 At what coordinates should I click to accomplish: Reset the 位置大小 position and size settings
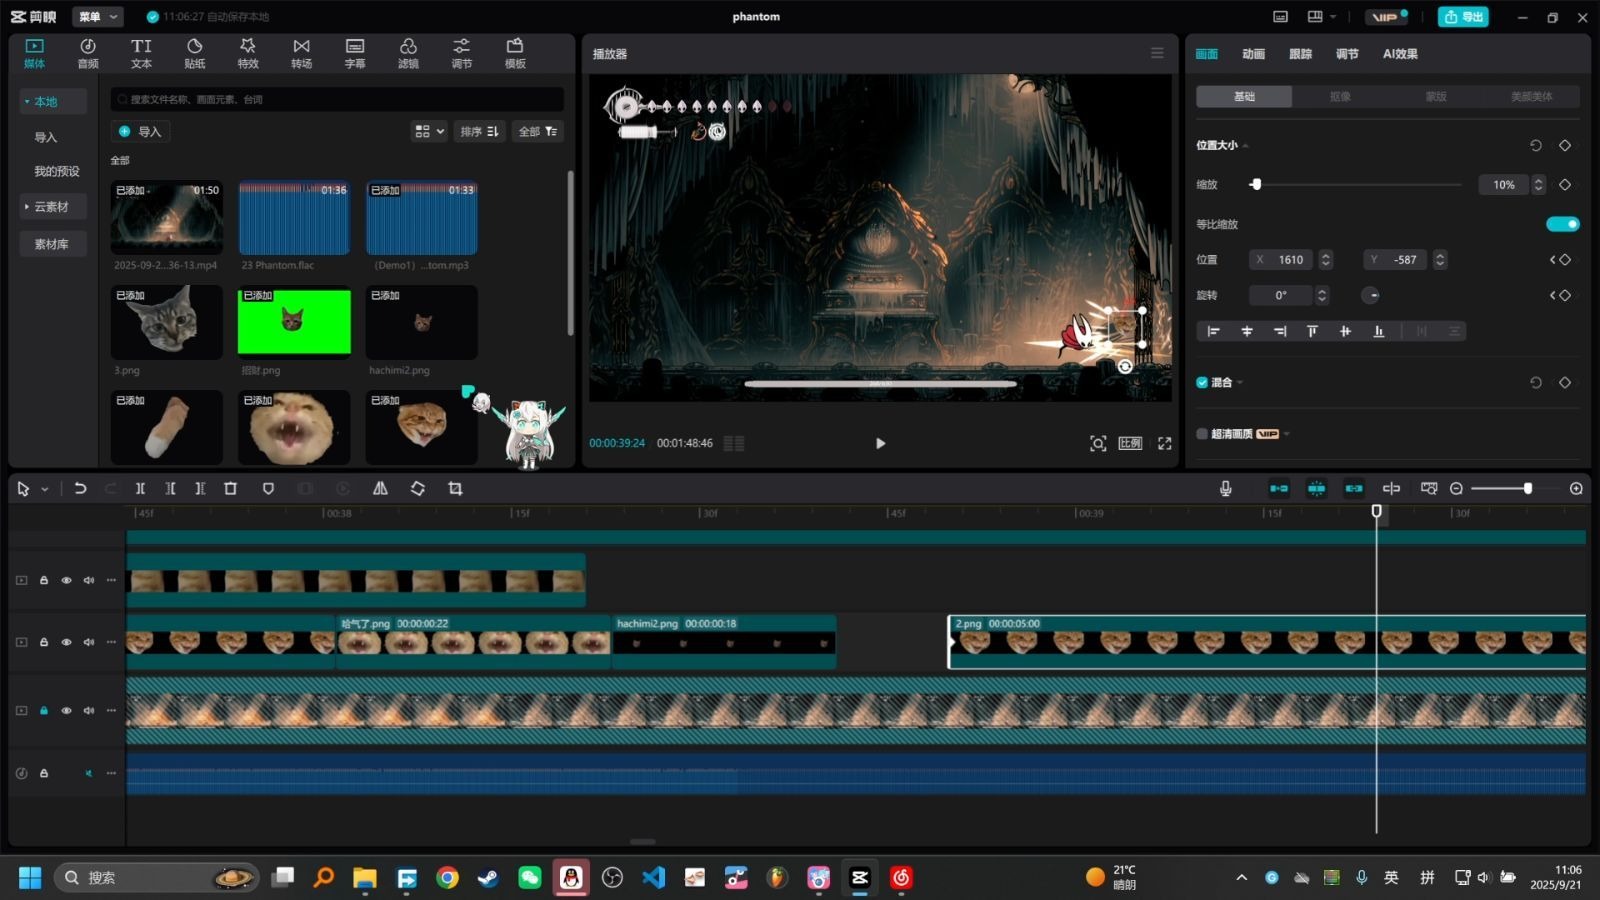[1536, 145]
